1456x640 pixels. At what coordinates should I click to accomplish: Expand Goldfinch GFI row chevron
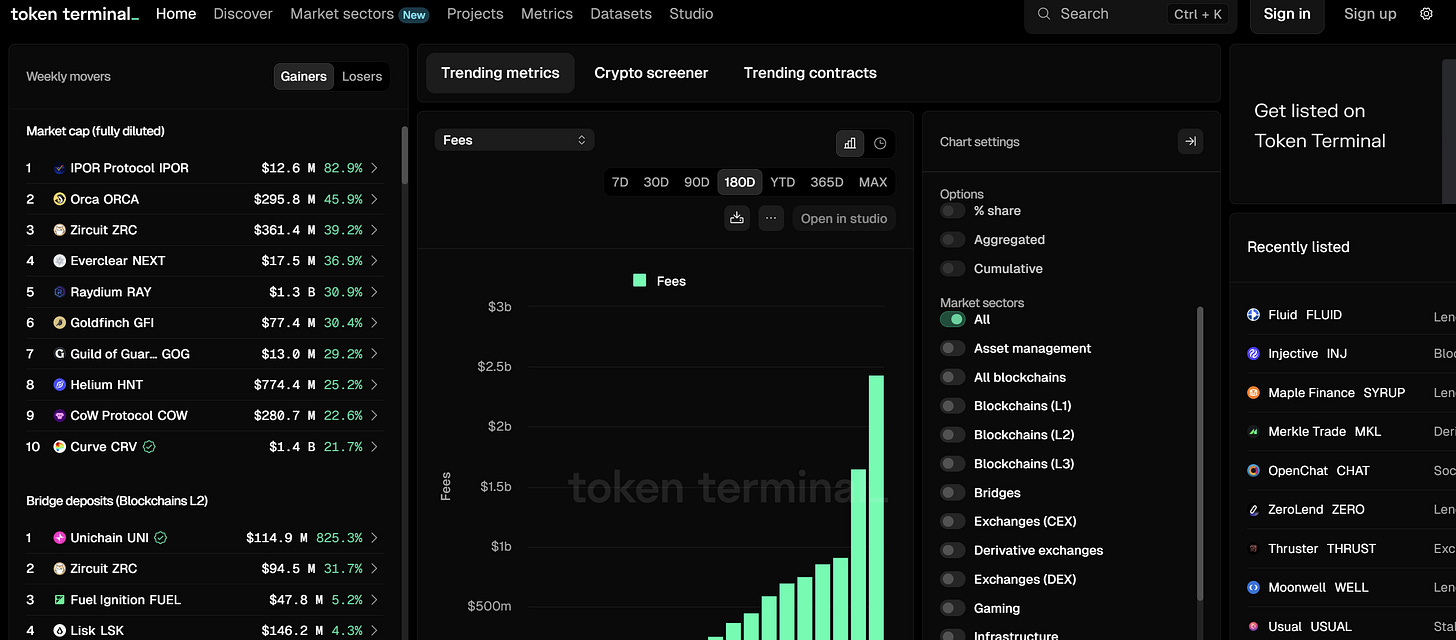(x=374, y=323)
